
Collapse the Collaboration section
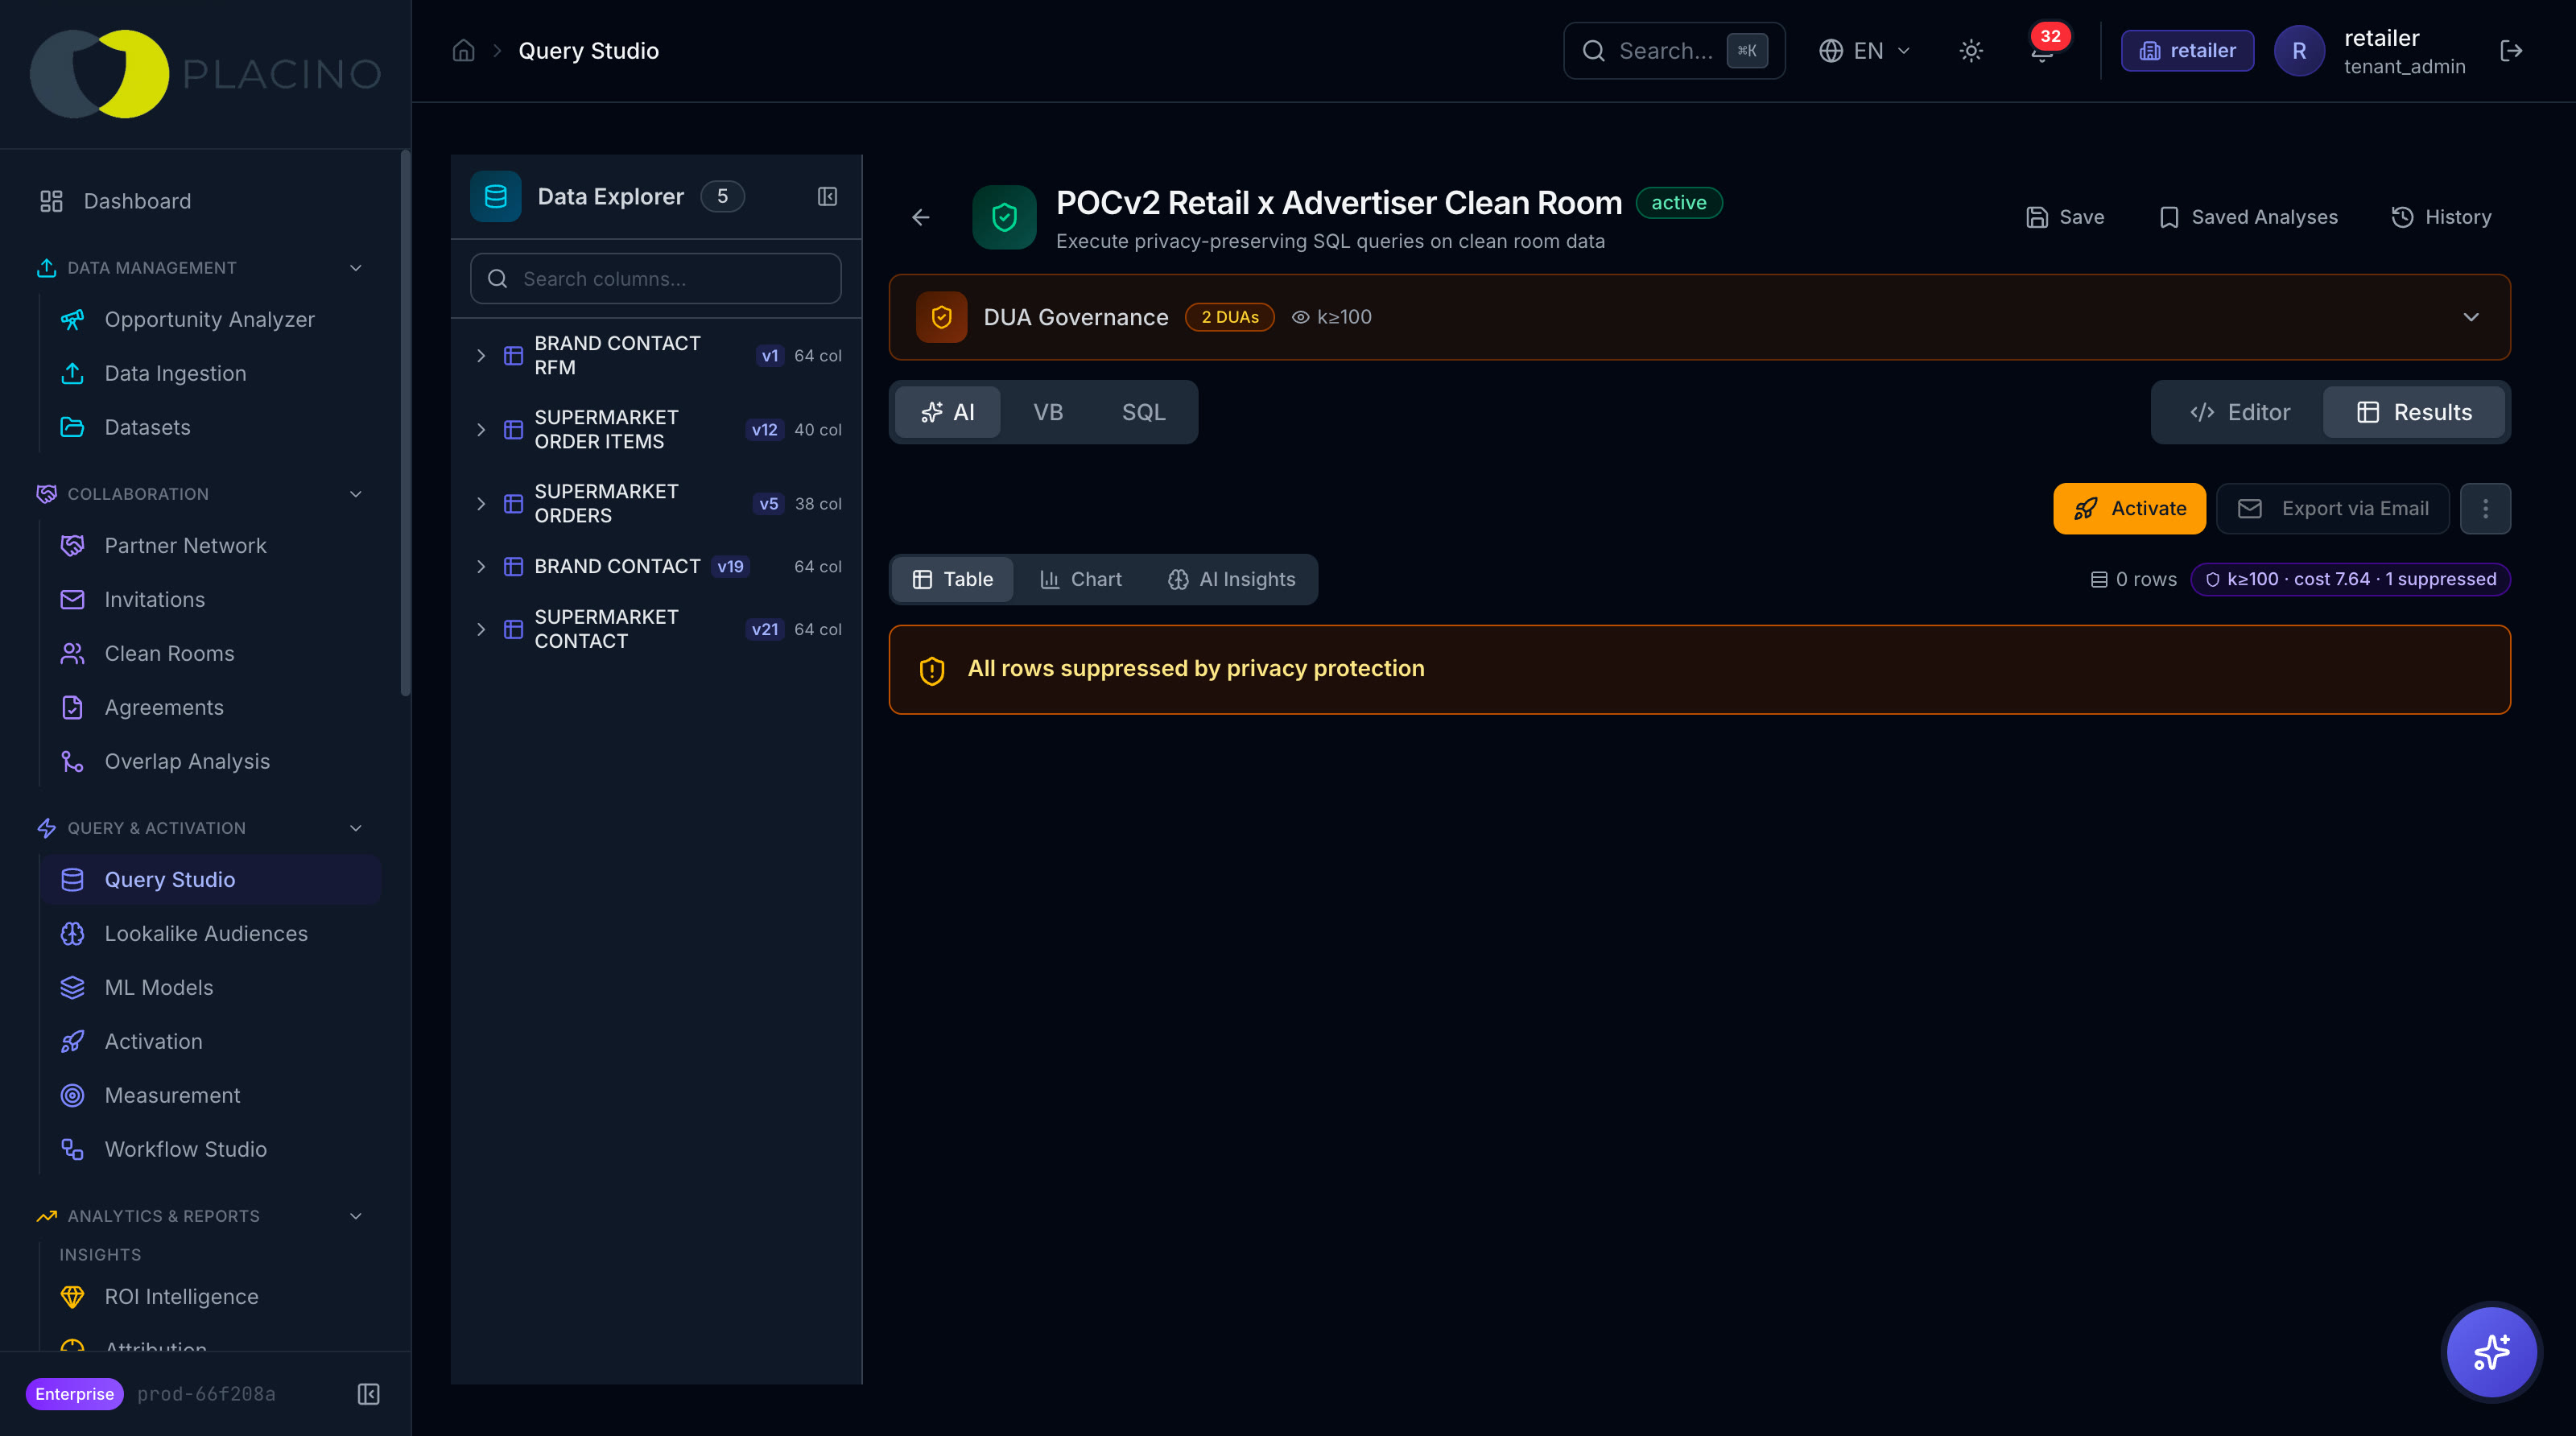355,494
